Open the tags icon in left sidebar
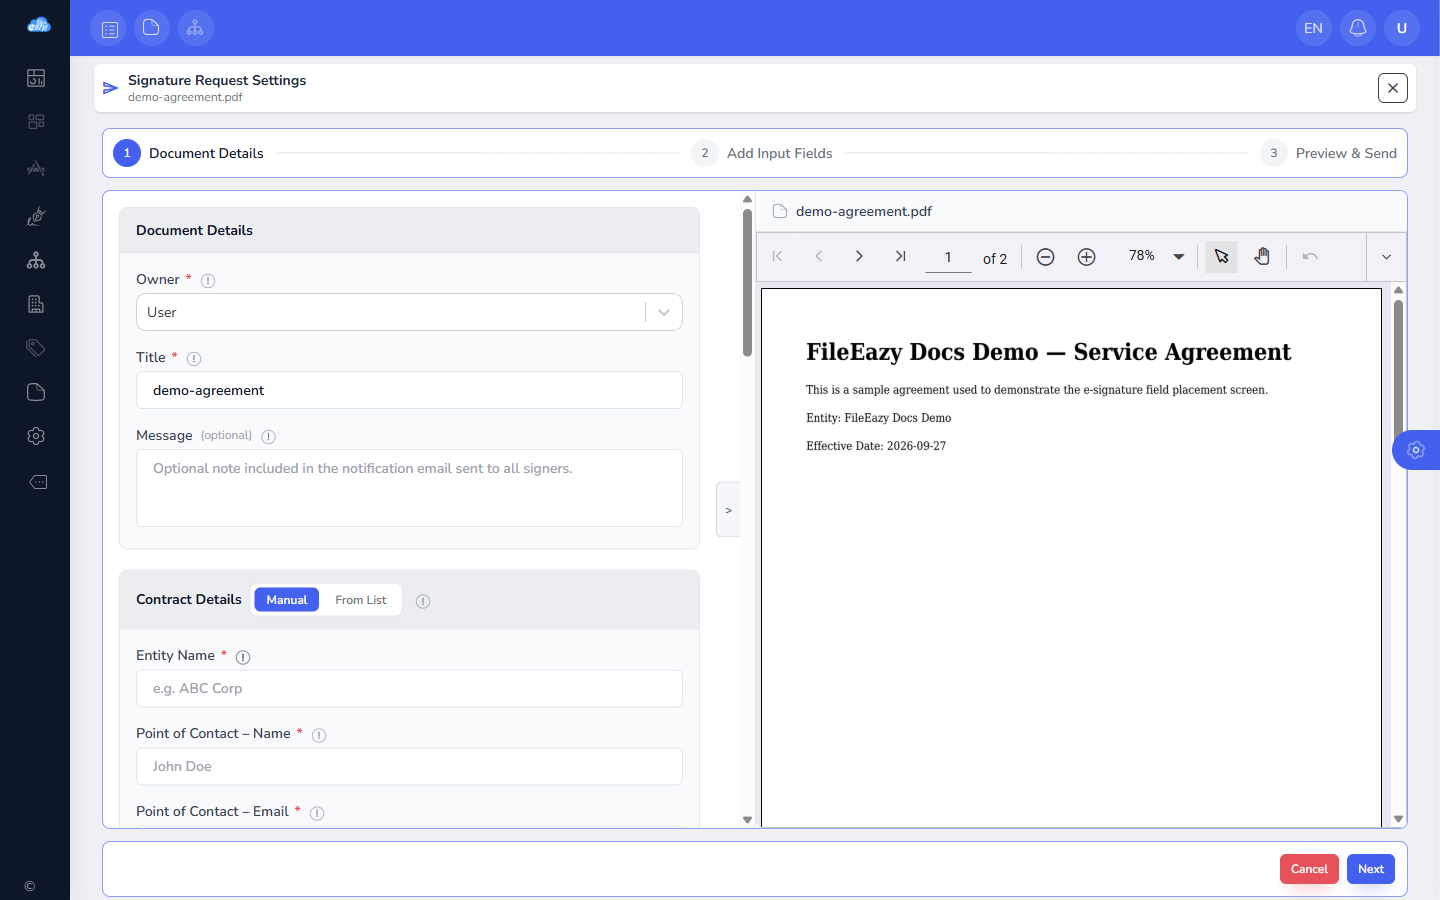The width and height of the screenshot is (1440, 900). point(36,348)
